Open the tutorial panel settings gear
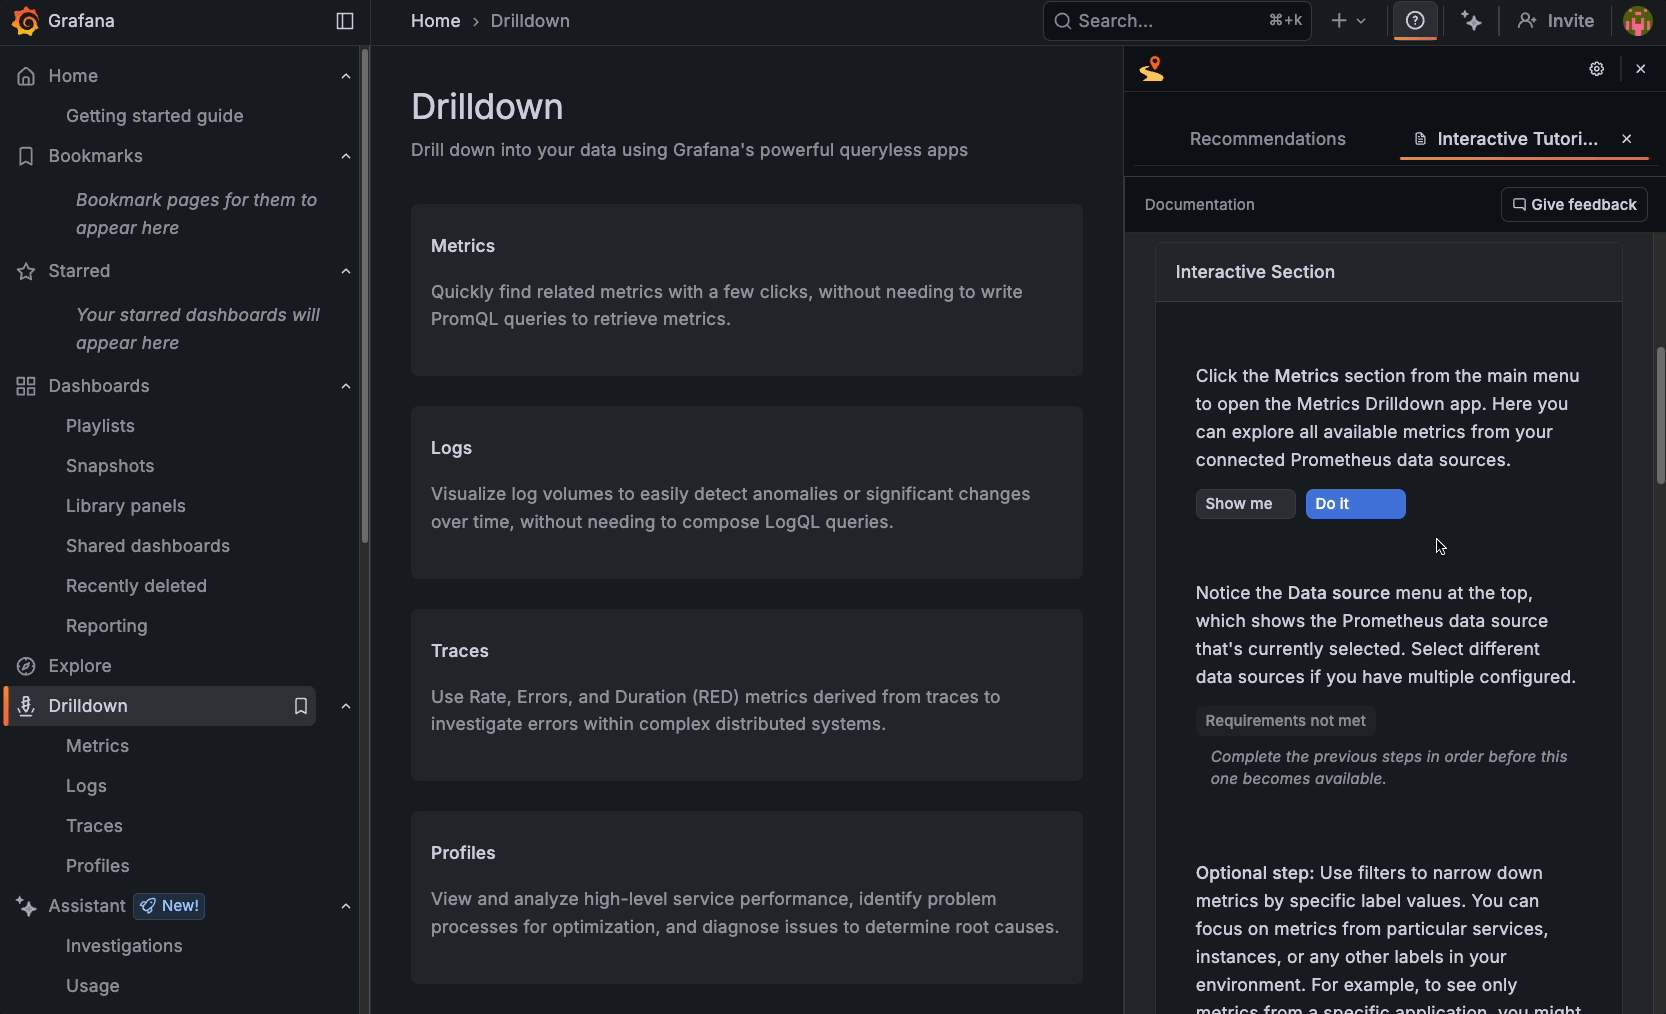Image resolution: width=1666 pixels, height=1014 pixels. point(1596,69)
